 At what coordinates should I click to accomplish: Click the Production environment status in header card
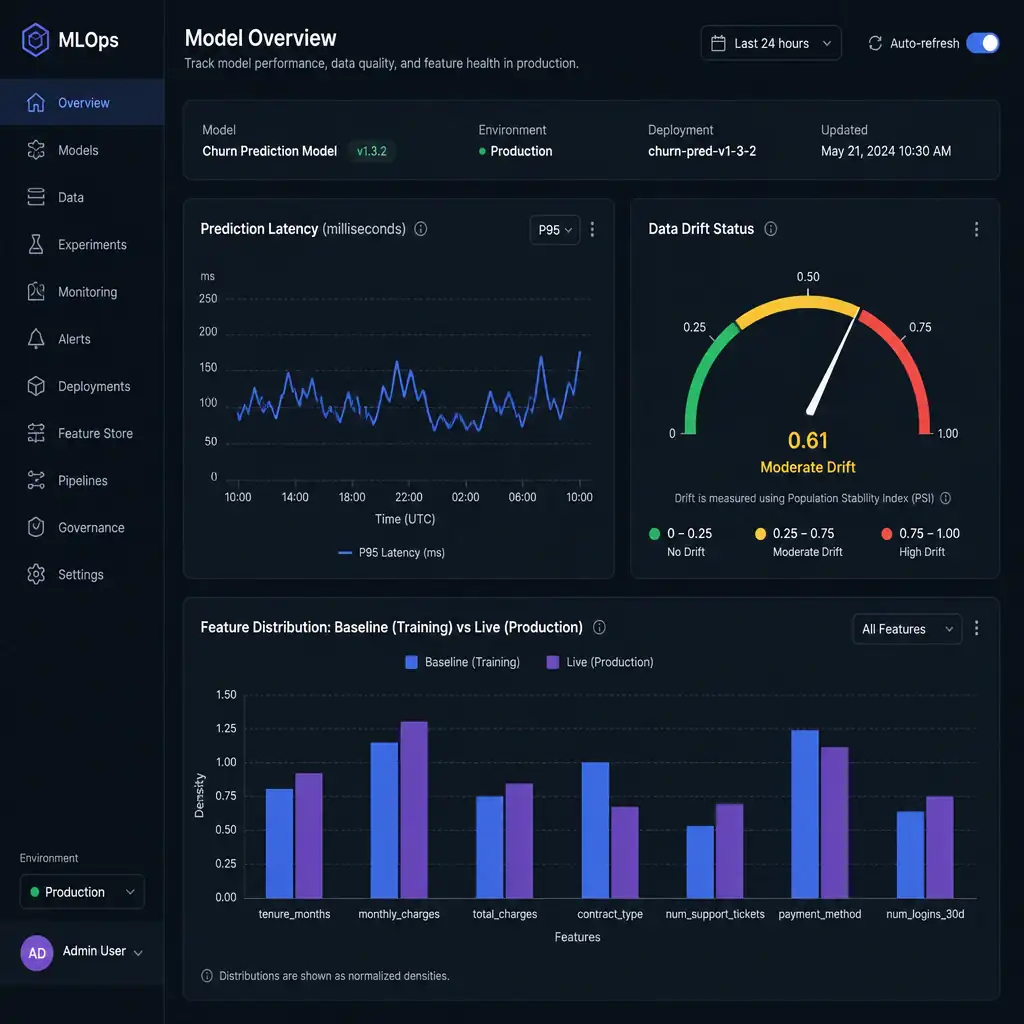click(515, 151)
